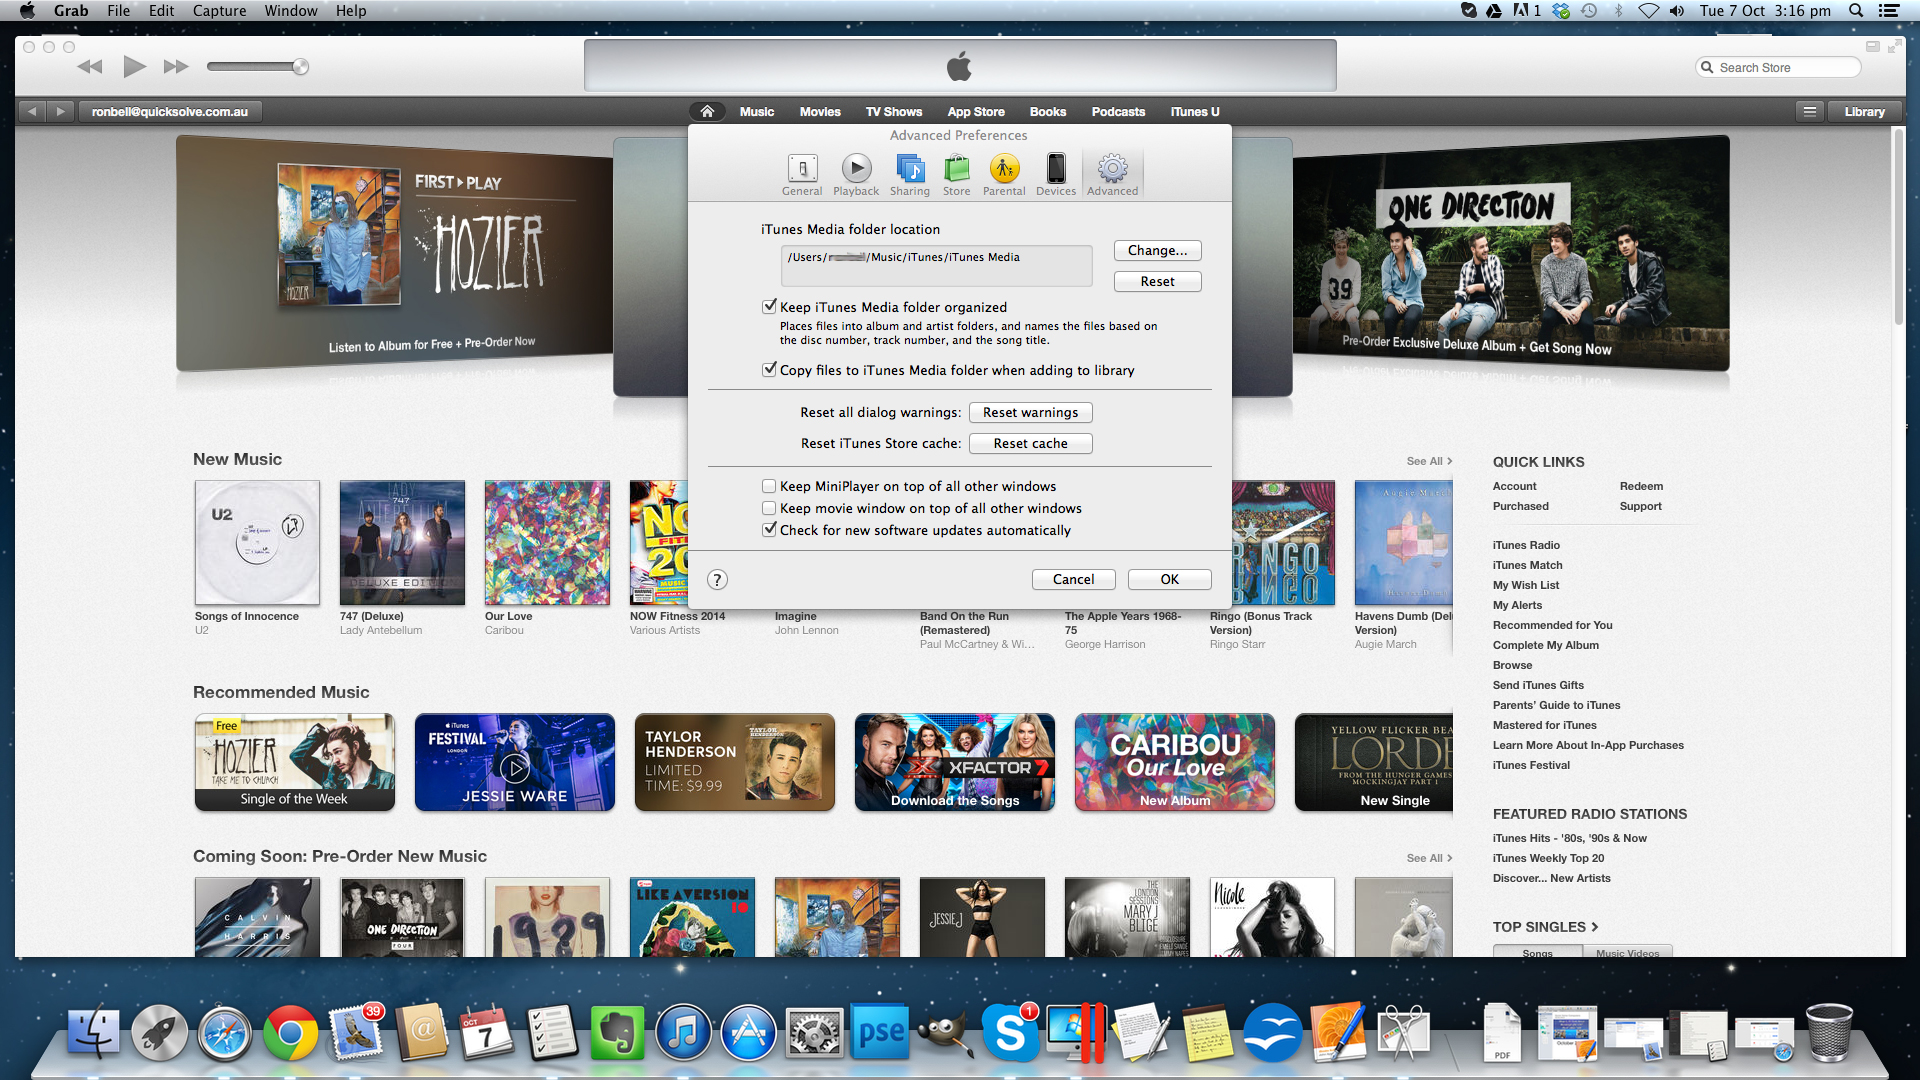Open the TV Shows store tab
Image resolution: width=1920 pixels, height=1080 pixels.
pos(894,111)
